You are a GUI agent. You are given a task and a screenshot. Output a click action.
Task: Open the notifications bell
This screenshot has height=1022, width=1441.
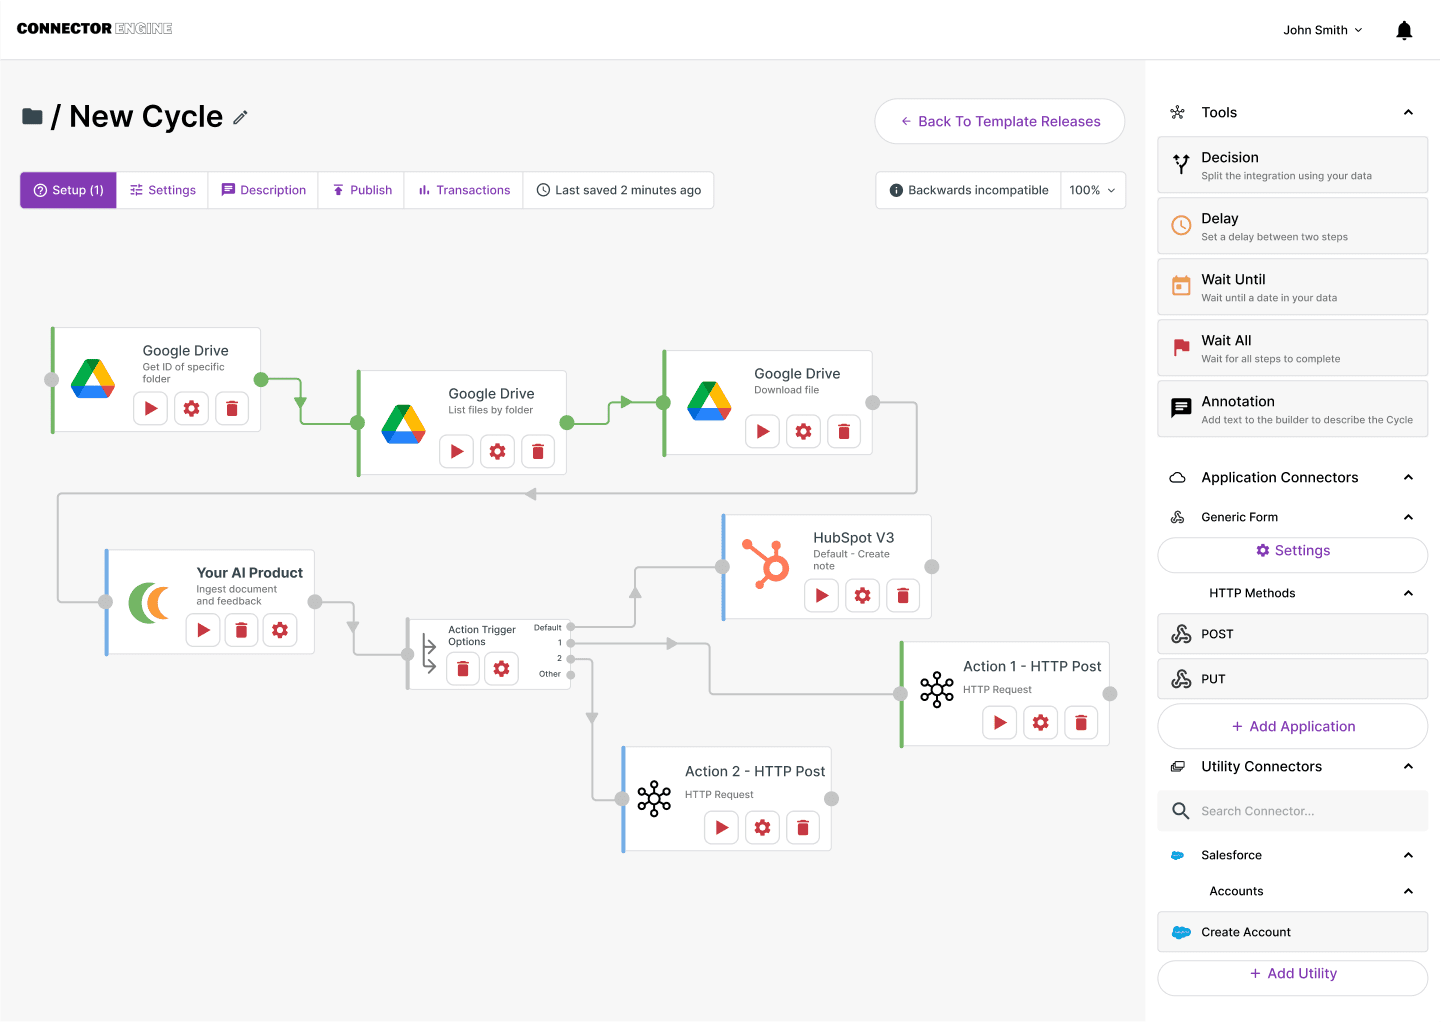point(1404,29)
